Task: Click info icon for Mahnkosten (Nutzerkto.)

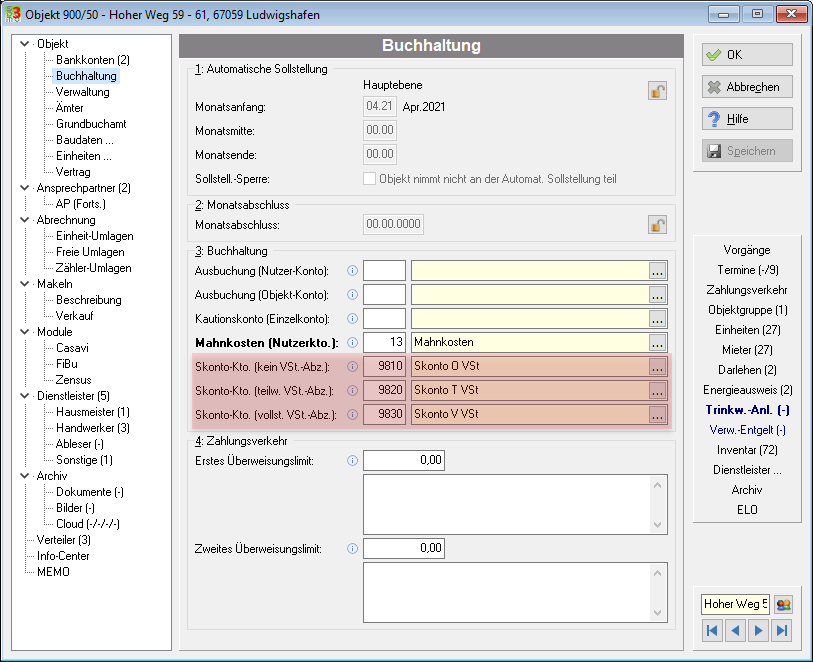Action: [352, 342]
